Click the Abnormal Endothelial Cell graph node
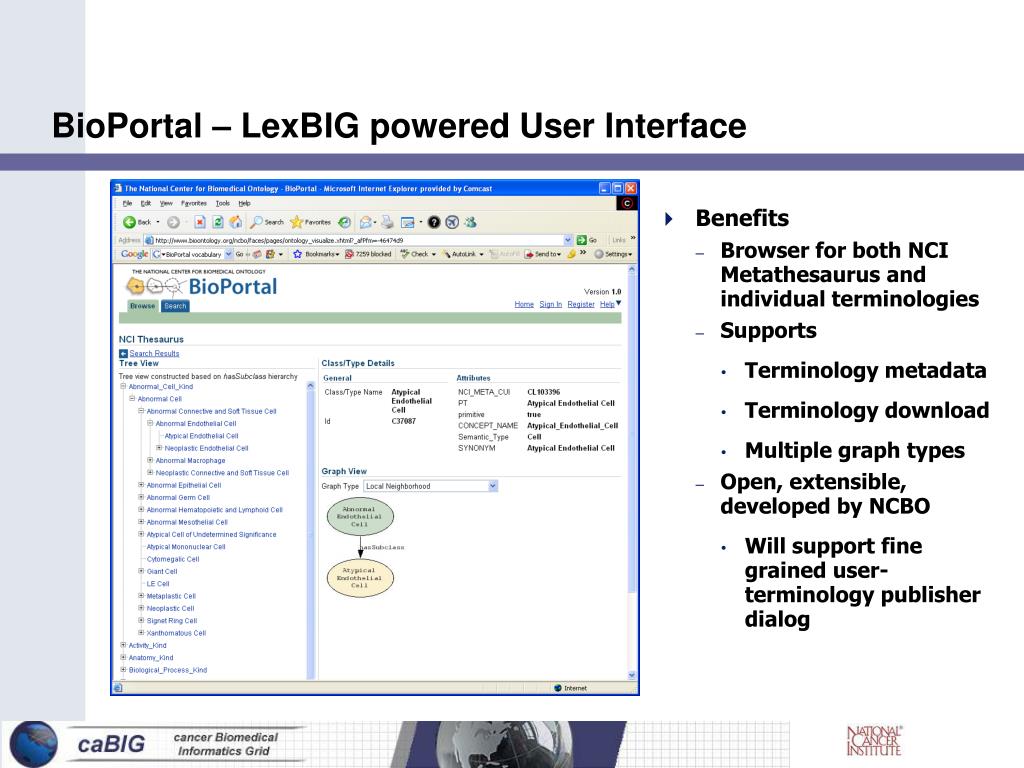Image resolution: width=1024 pixels, height=768 pixels. coord(360,517)
